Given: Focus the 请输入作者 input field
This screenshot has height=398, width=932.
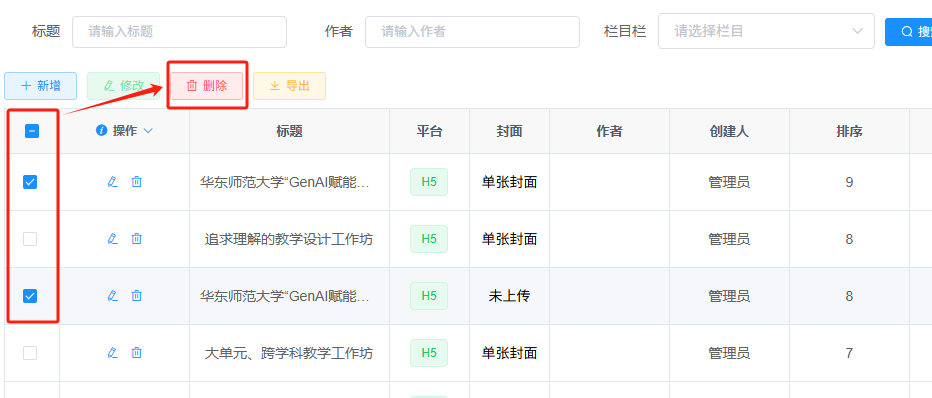Looking at the screenshot, I should (x=473, y=31).
